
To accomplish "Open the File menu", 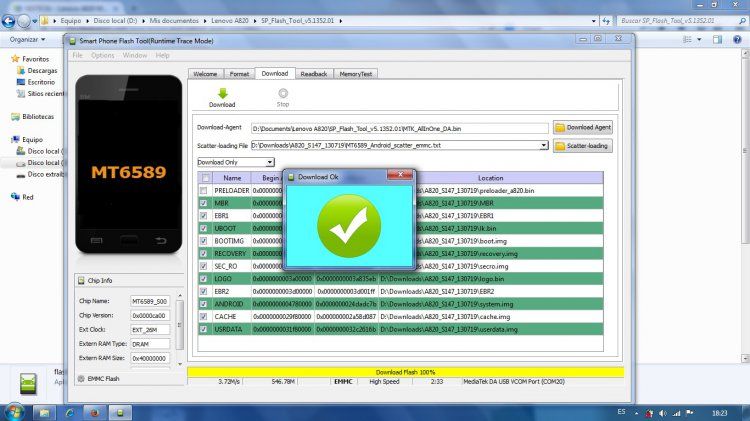I will click(77, 55).
